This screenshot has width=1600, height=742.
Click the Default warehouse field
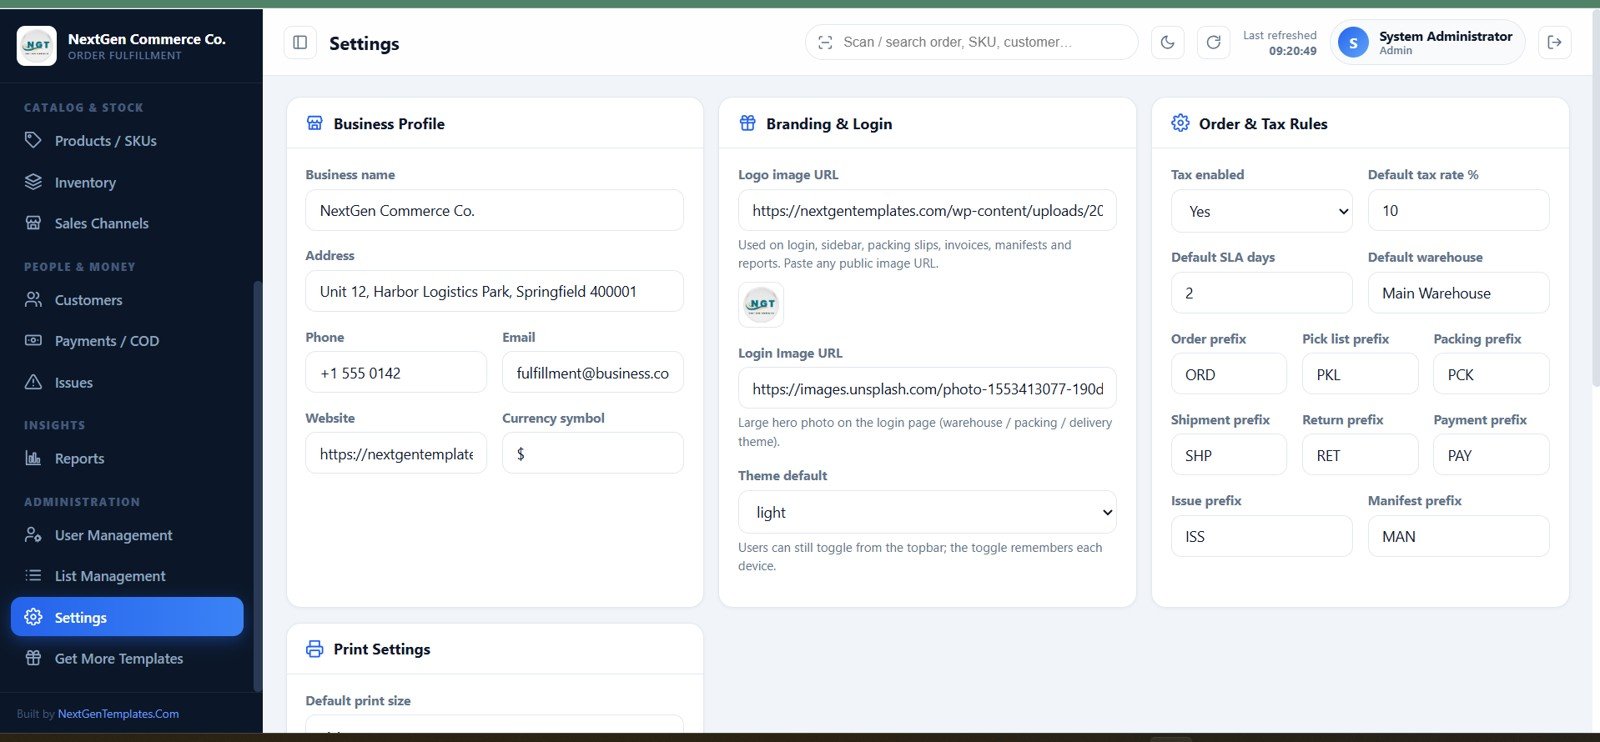[x=1458, y=293]
